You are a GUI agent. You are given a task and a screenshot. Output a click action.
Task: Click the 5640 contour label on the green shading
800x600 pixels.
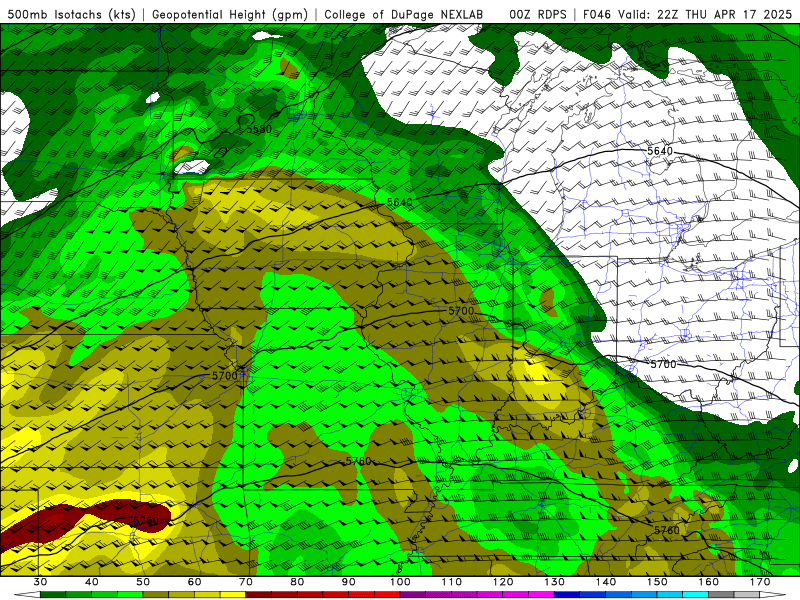[399, 203]
